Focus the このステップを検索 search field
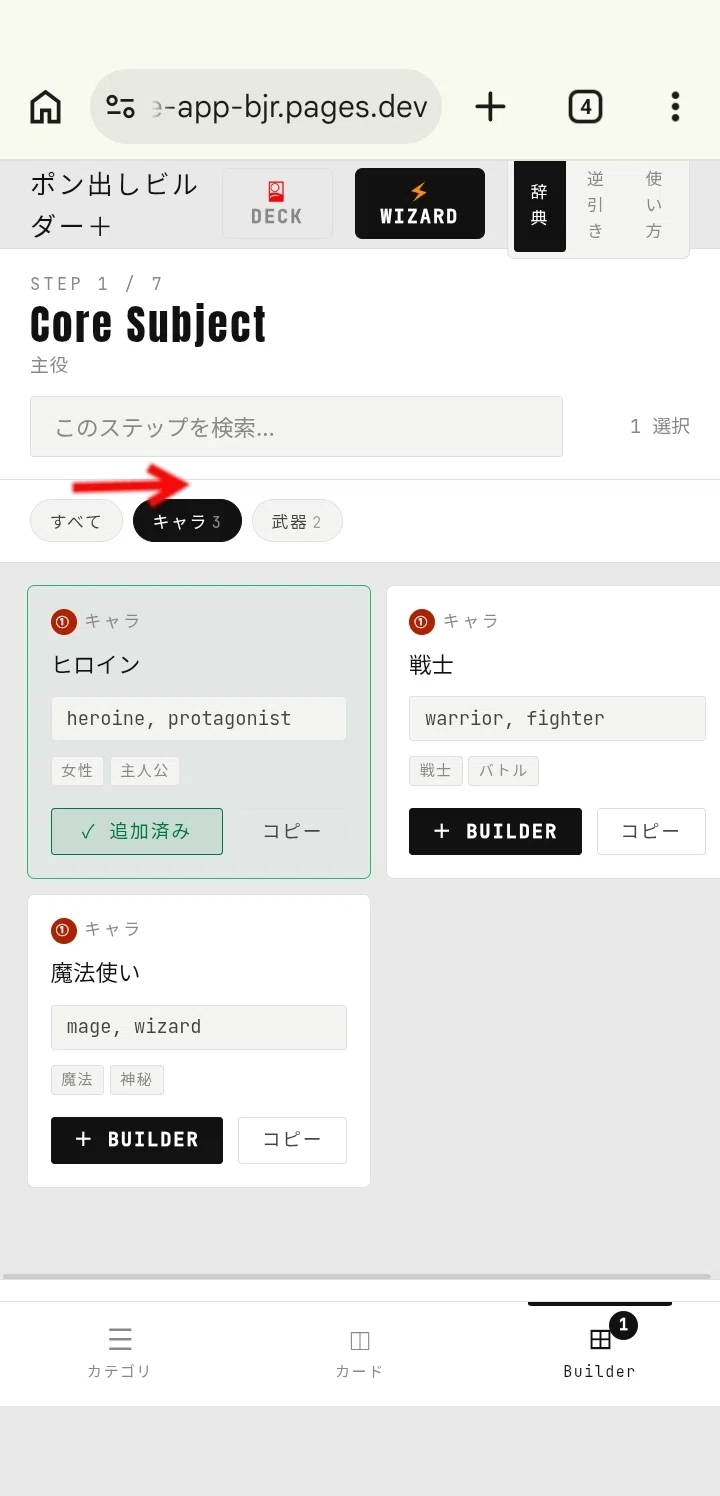720x1496 pixels. coord(296,427)
